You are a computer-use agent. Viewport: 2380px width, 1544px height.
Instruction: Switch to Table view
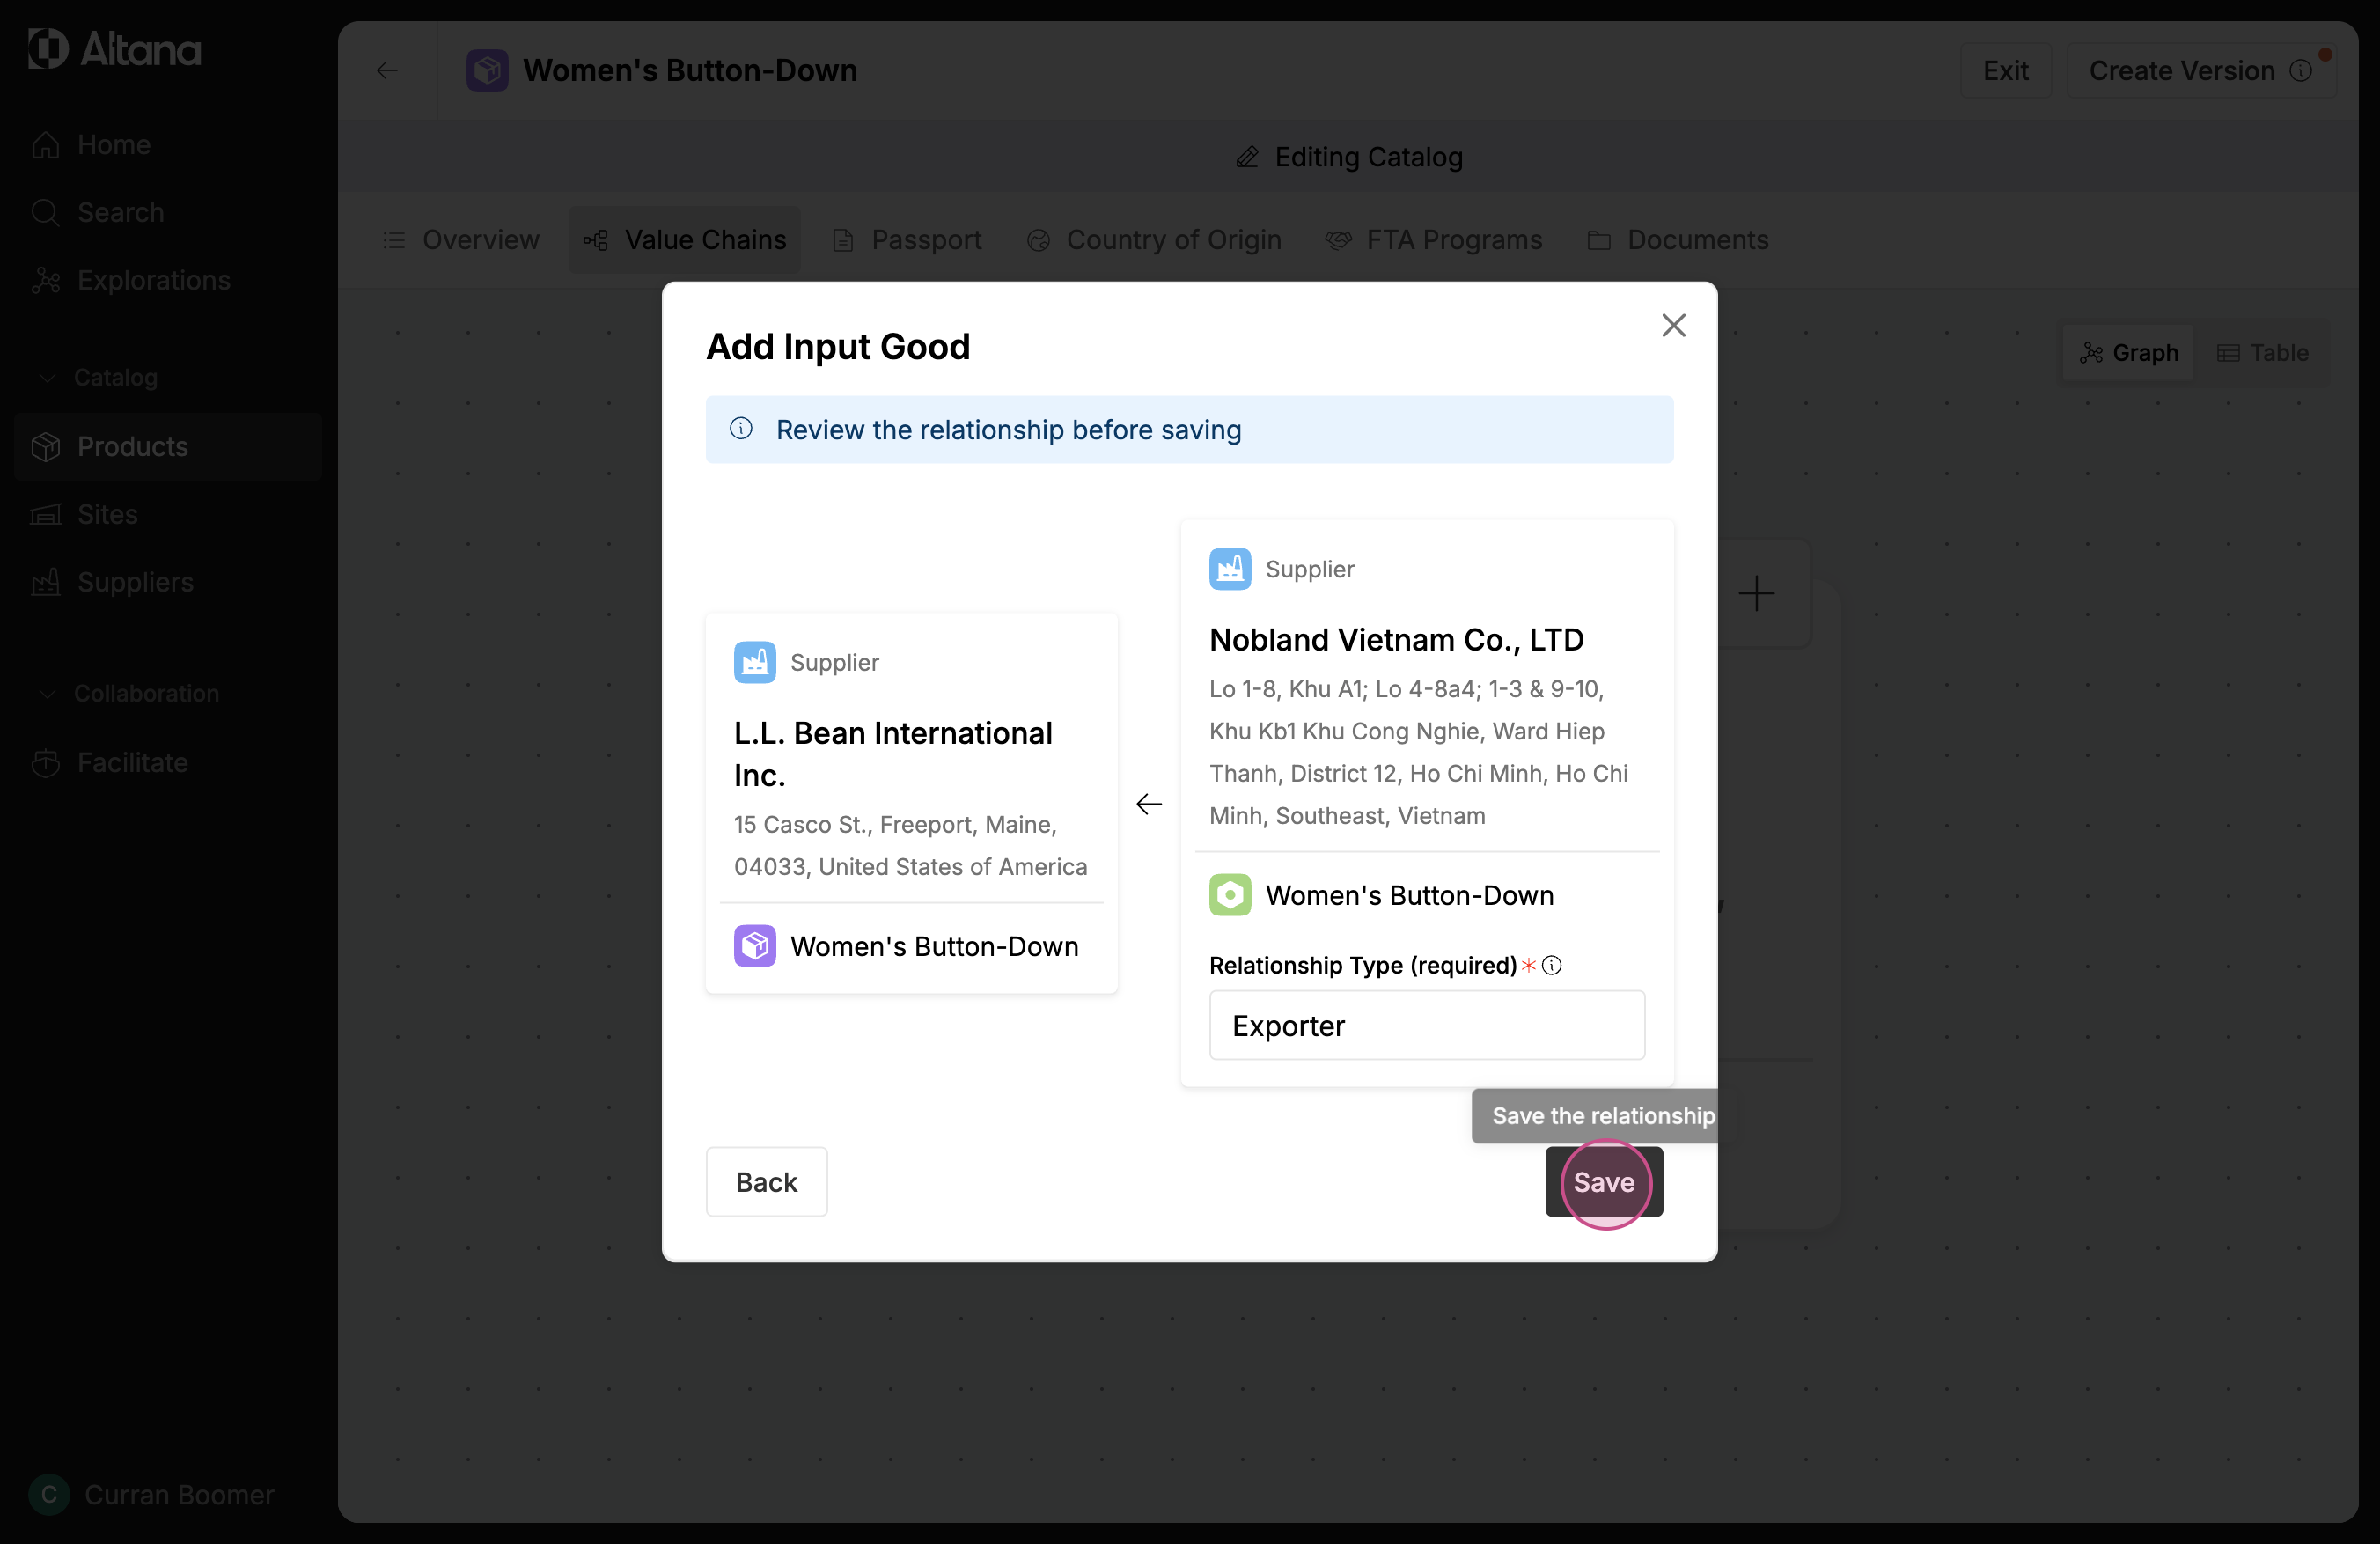click(2262, 353)
